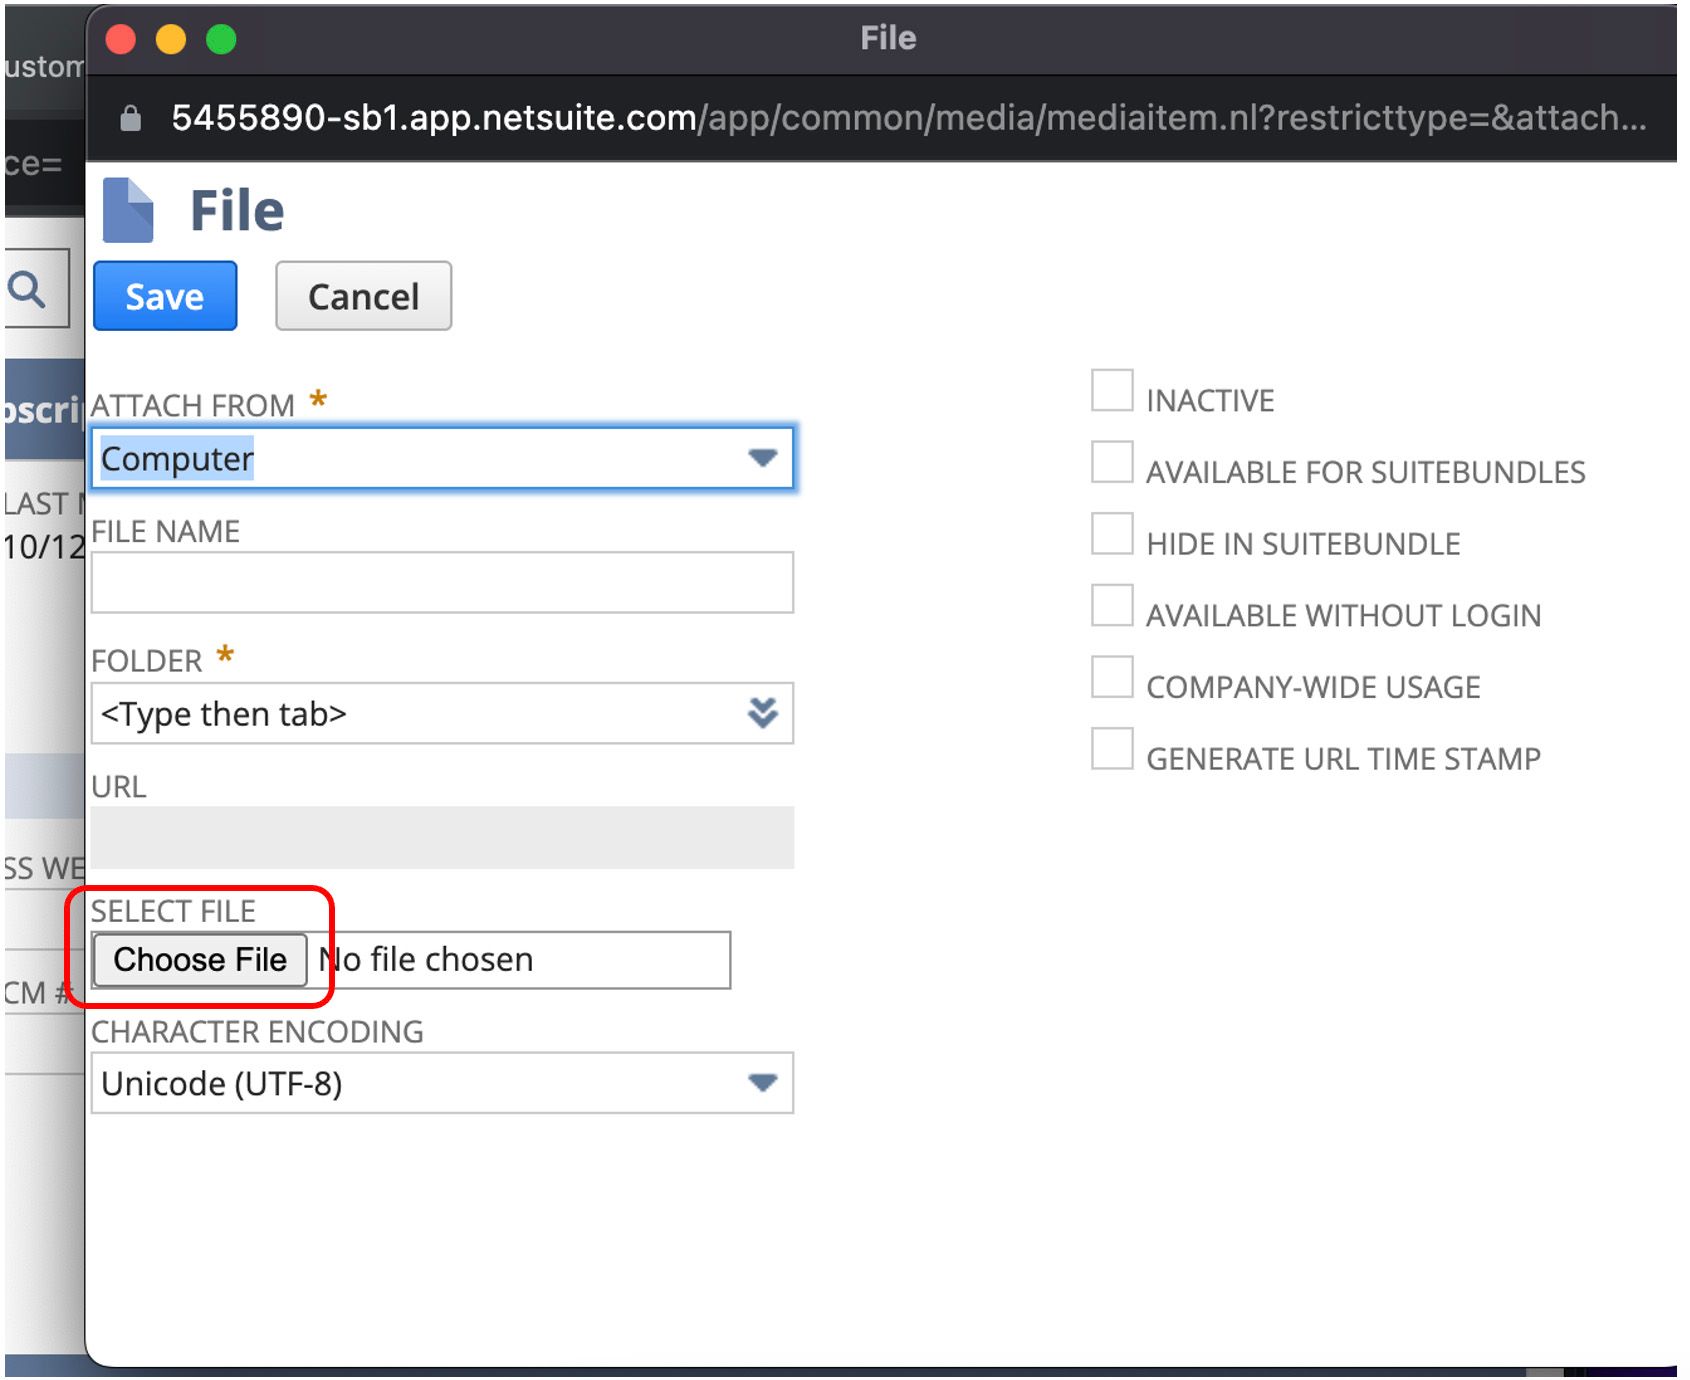The image size is (1690, 1380).
Task: Click the Save button
Action: 164,295
